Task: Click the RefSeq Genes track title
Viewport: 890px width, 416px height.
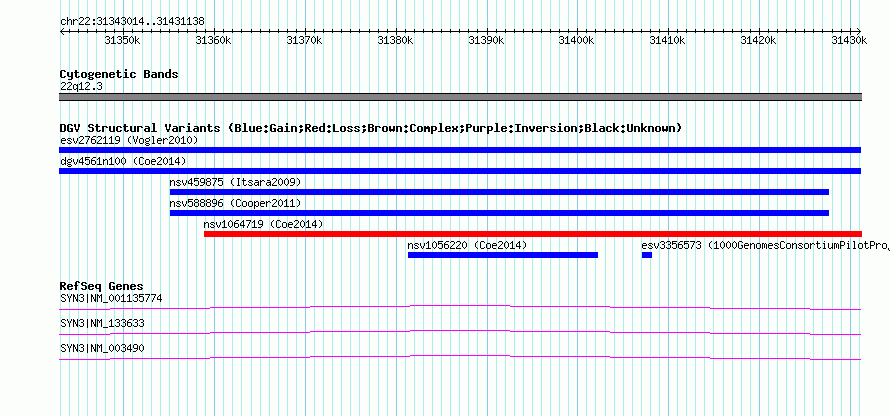Action: point(102,286)
